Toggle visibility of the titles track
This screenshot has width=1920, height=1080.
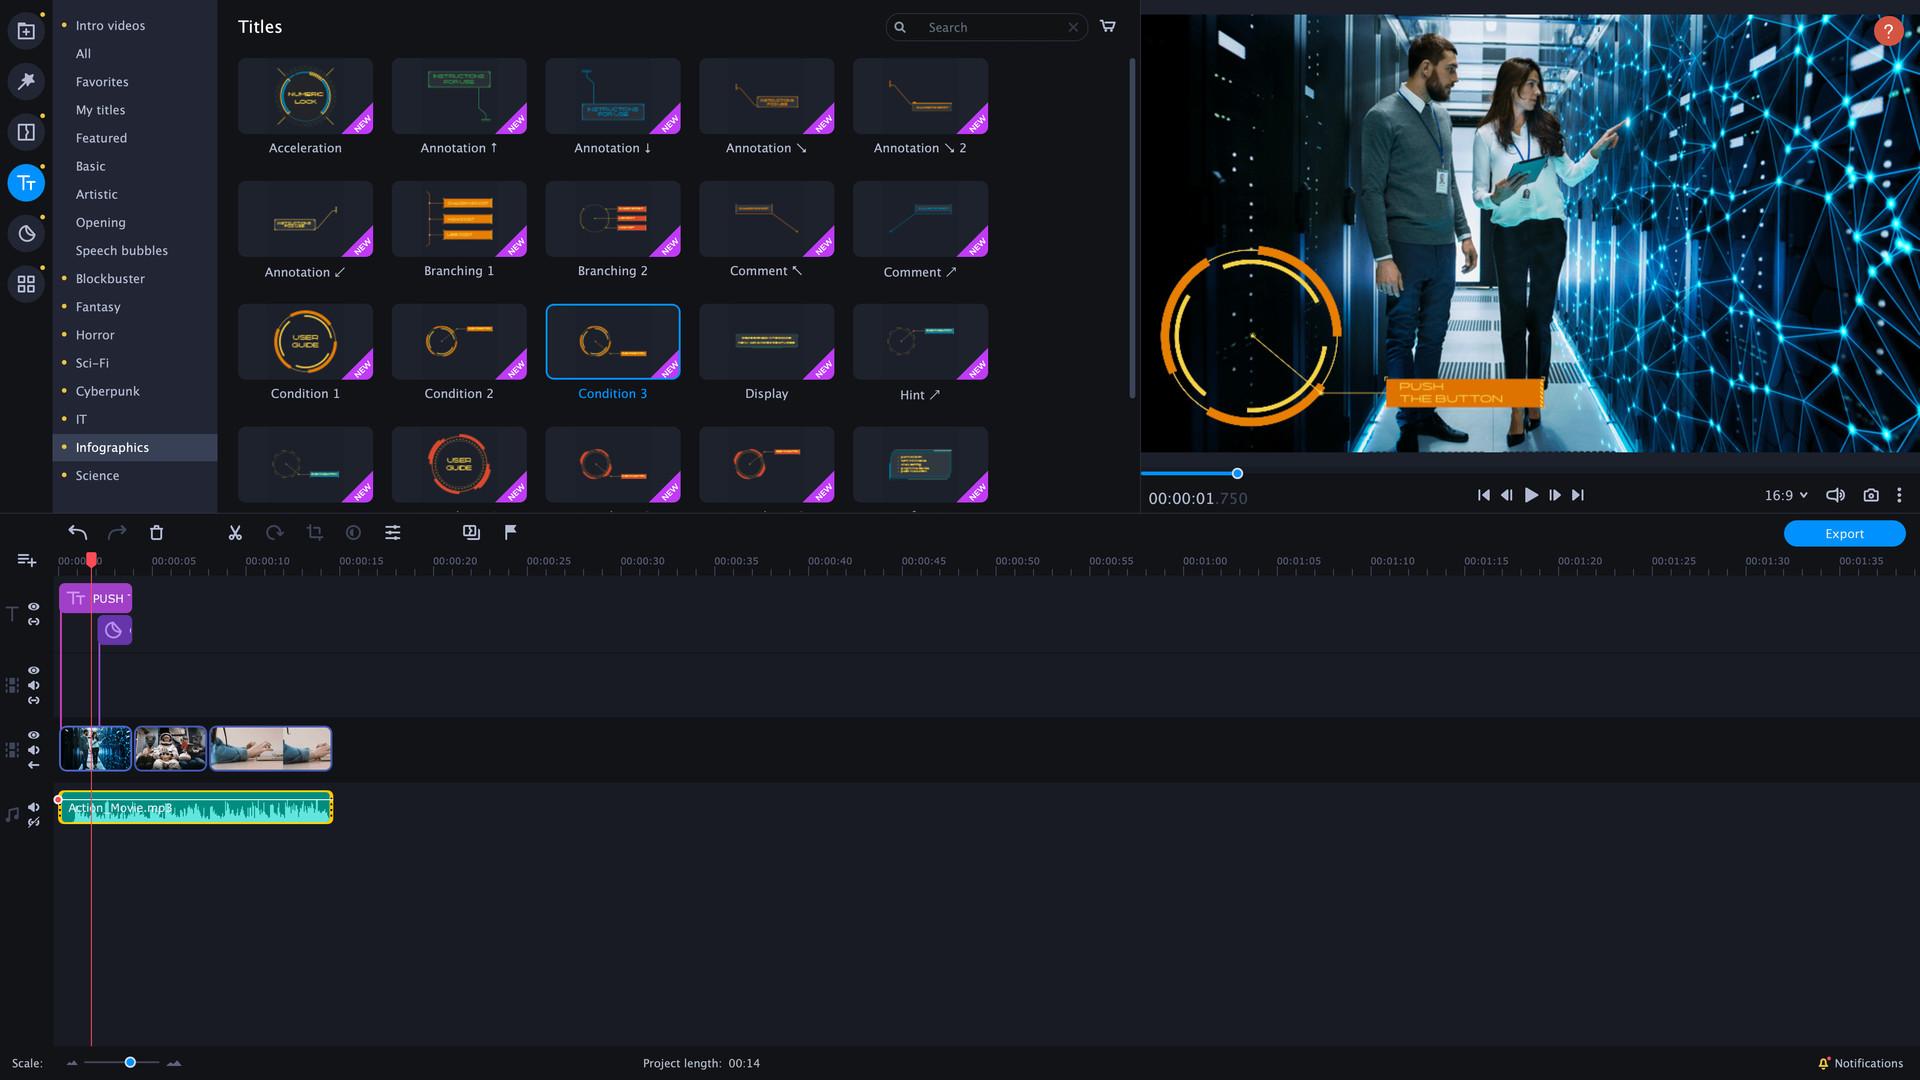point(33,607)
